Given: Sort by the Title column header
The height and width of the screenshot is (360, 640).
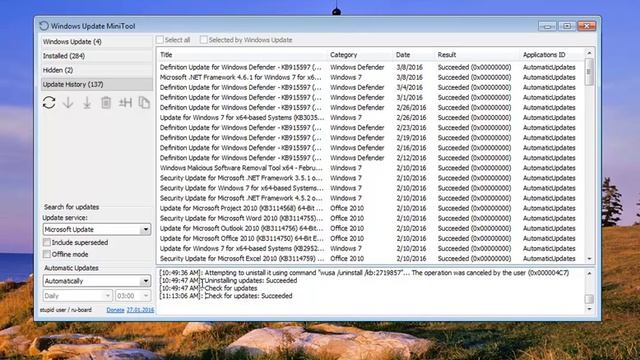Looking at the screenshot, I should click(x=242, y=55).
